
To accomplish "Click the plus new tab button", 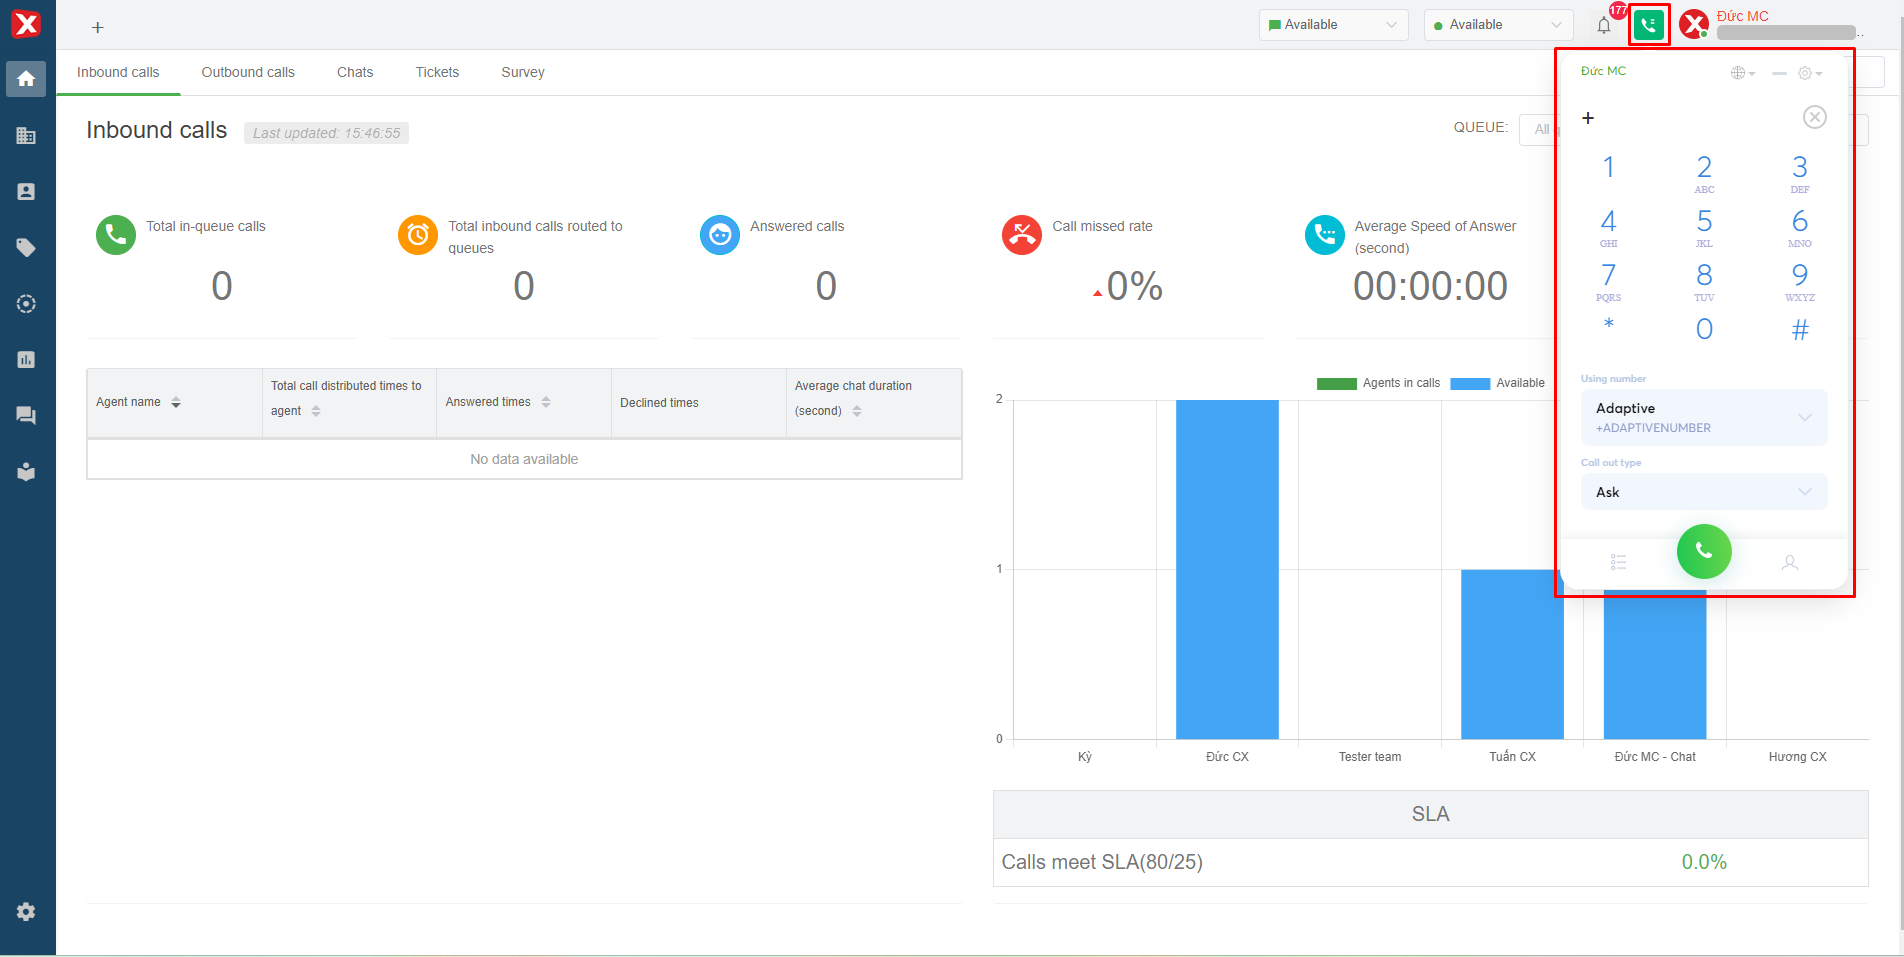I will click(x=97, y=27).
